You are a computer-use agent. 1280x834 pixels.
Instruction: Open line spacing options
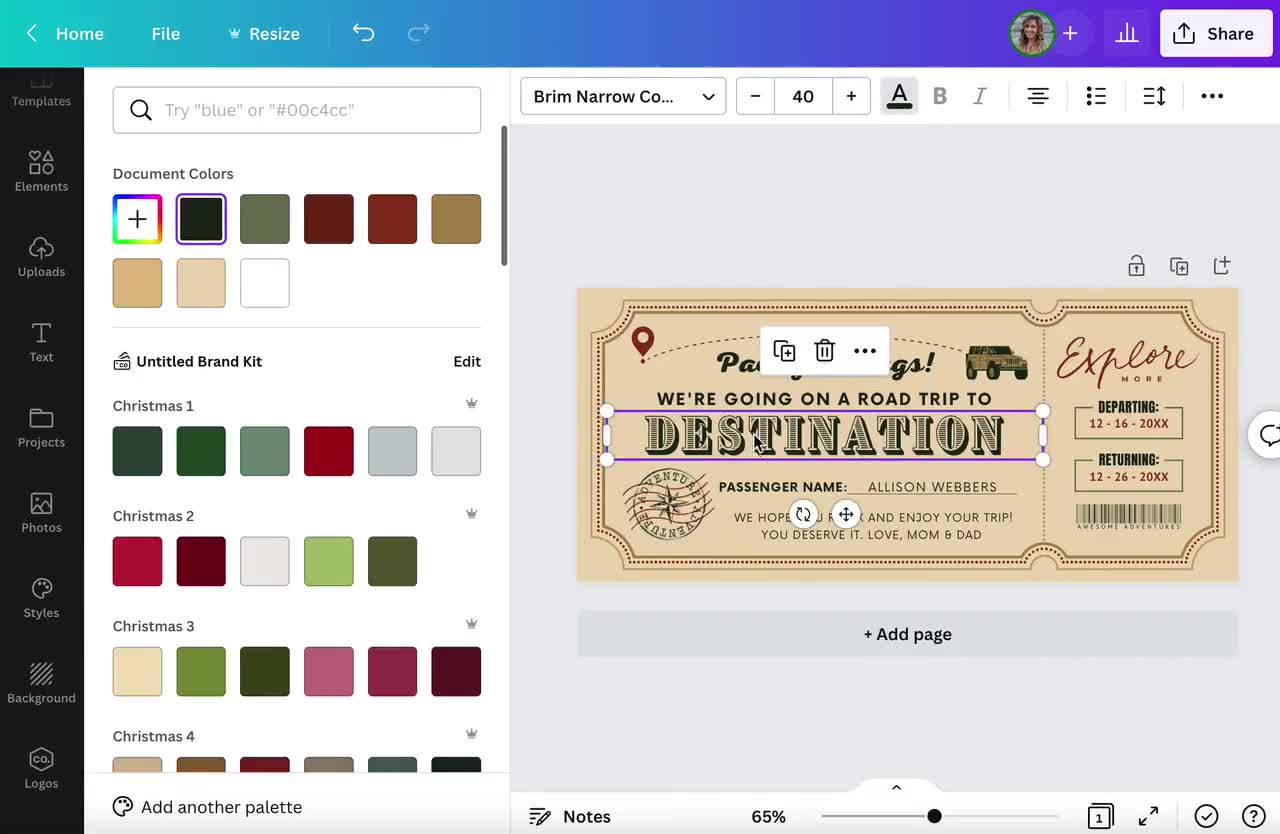[1154, 96]
